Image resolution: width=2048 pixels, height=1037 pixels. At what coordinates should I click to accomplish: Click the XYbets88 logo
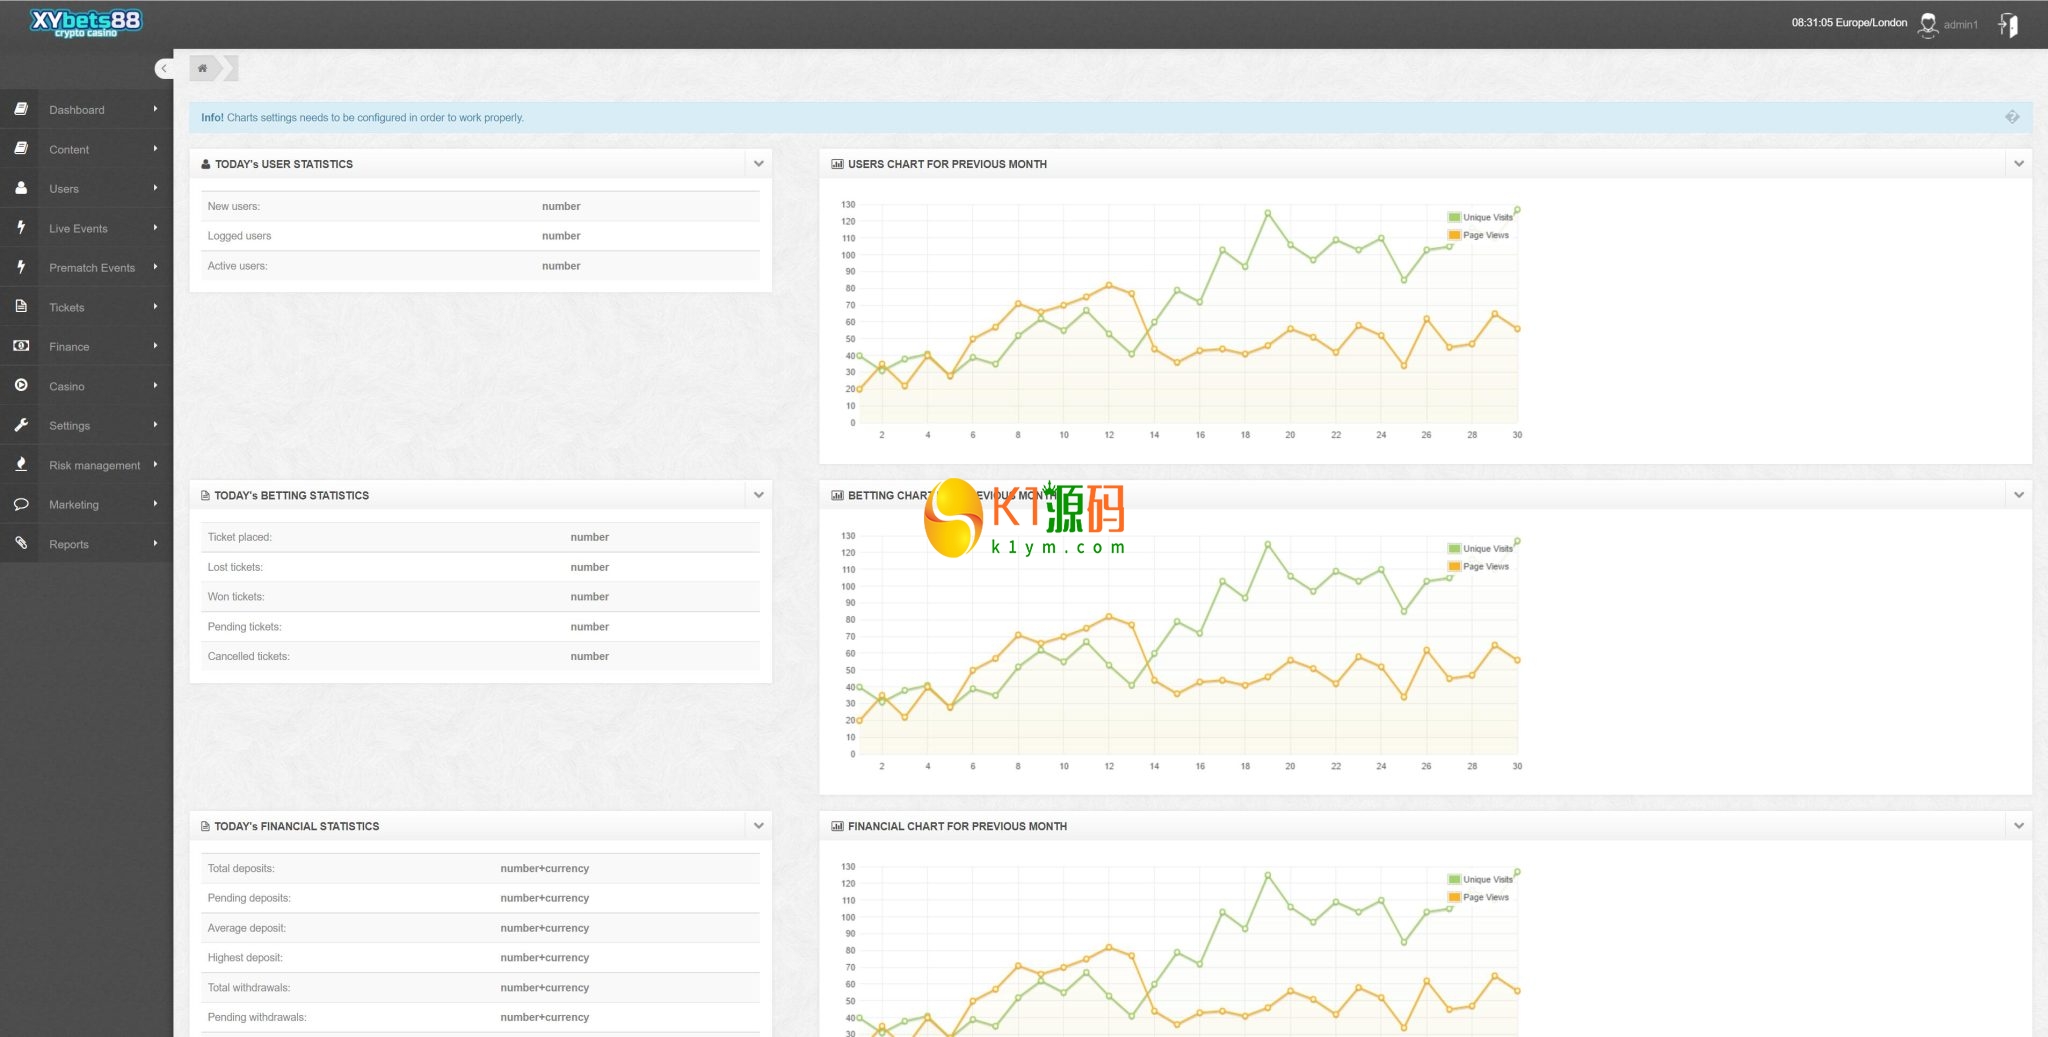pyautogui.click(x=86, y=22)
